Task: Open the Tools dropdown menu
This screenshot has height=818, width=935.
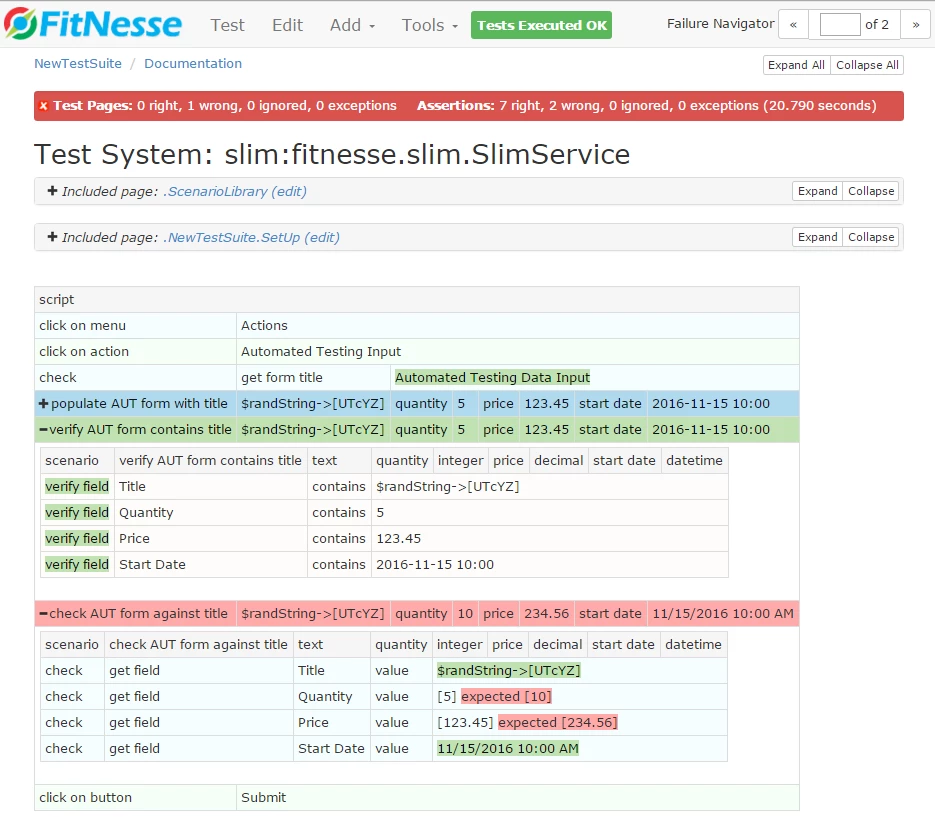Action: coord(429,25)
